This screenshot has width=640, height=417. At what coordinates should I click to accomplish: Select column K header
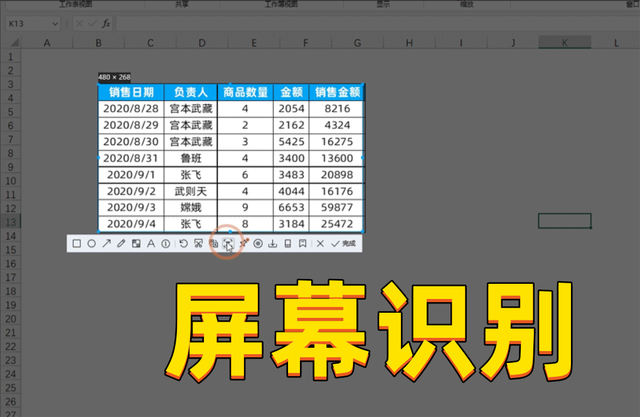(x=564, y=42)
